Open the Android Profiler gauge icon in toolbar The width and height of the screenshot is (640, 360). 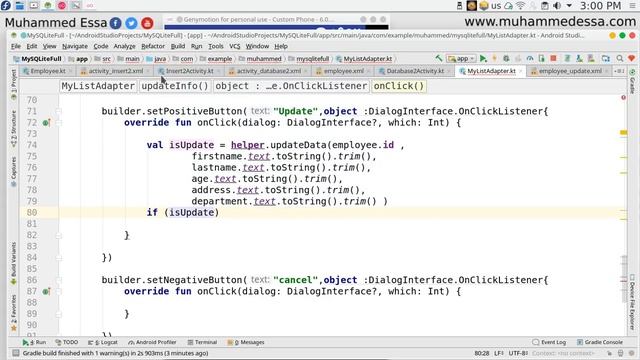click(x=530, y=58)
